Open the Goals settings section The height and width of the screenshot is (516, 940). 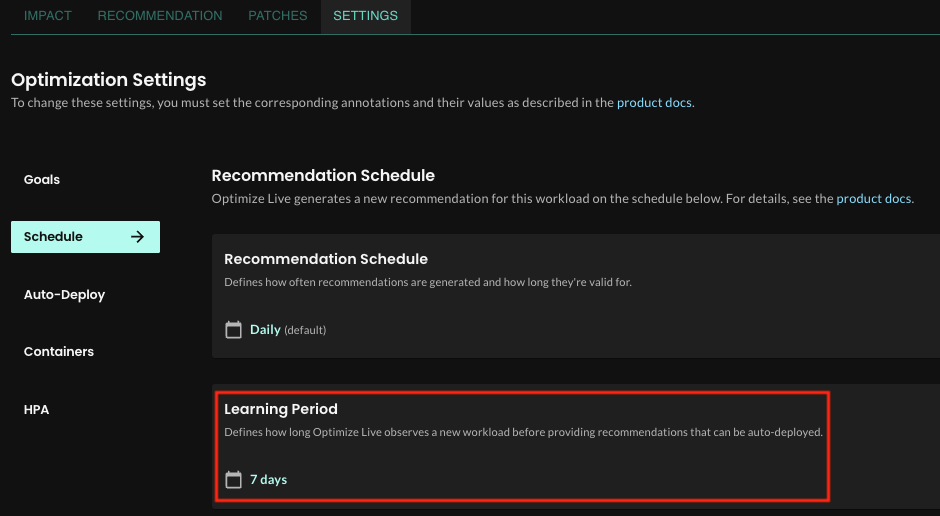(42, 180)
